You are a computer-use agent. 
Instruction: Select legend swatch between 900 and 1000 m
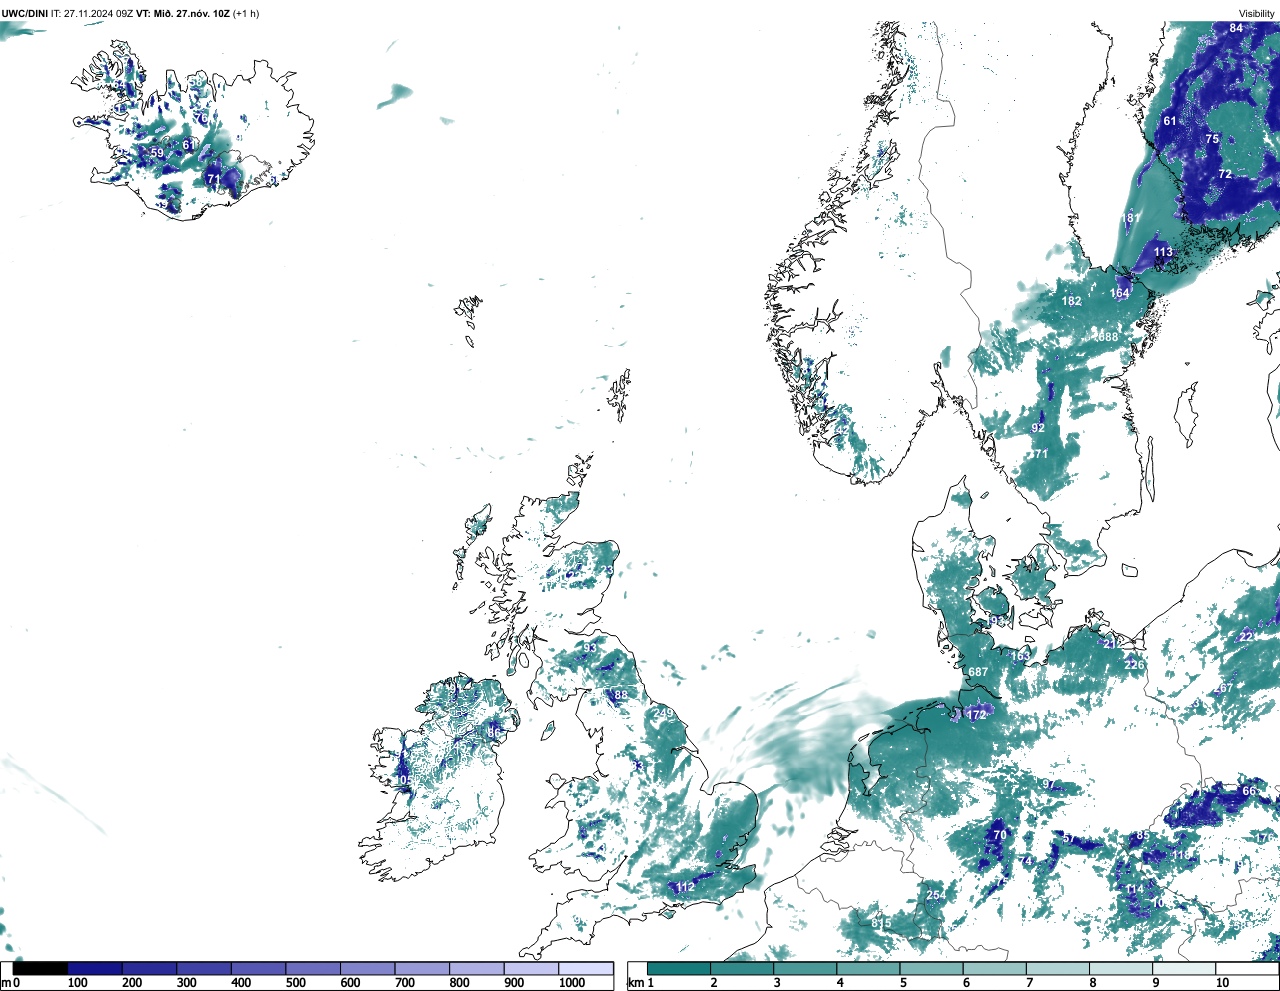(531, 968)
